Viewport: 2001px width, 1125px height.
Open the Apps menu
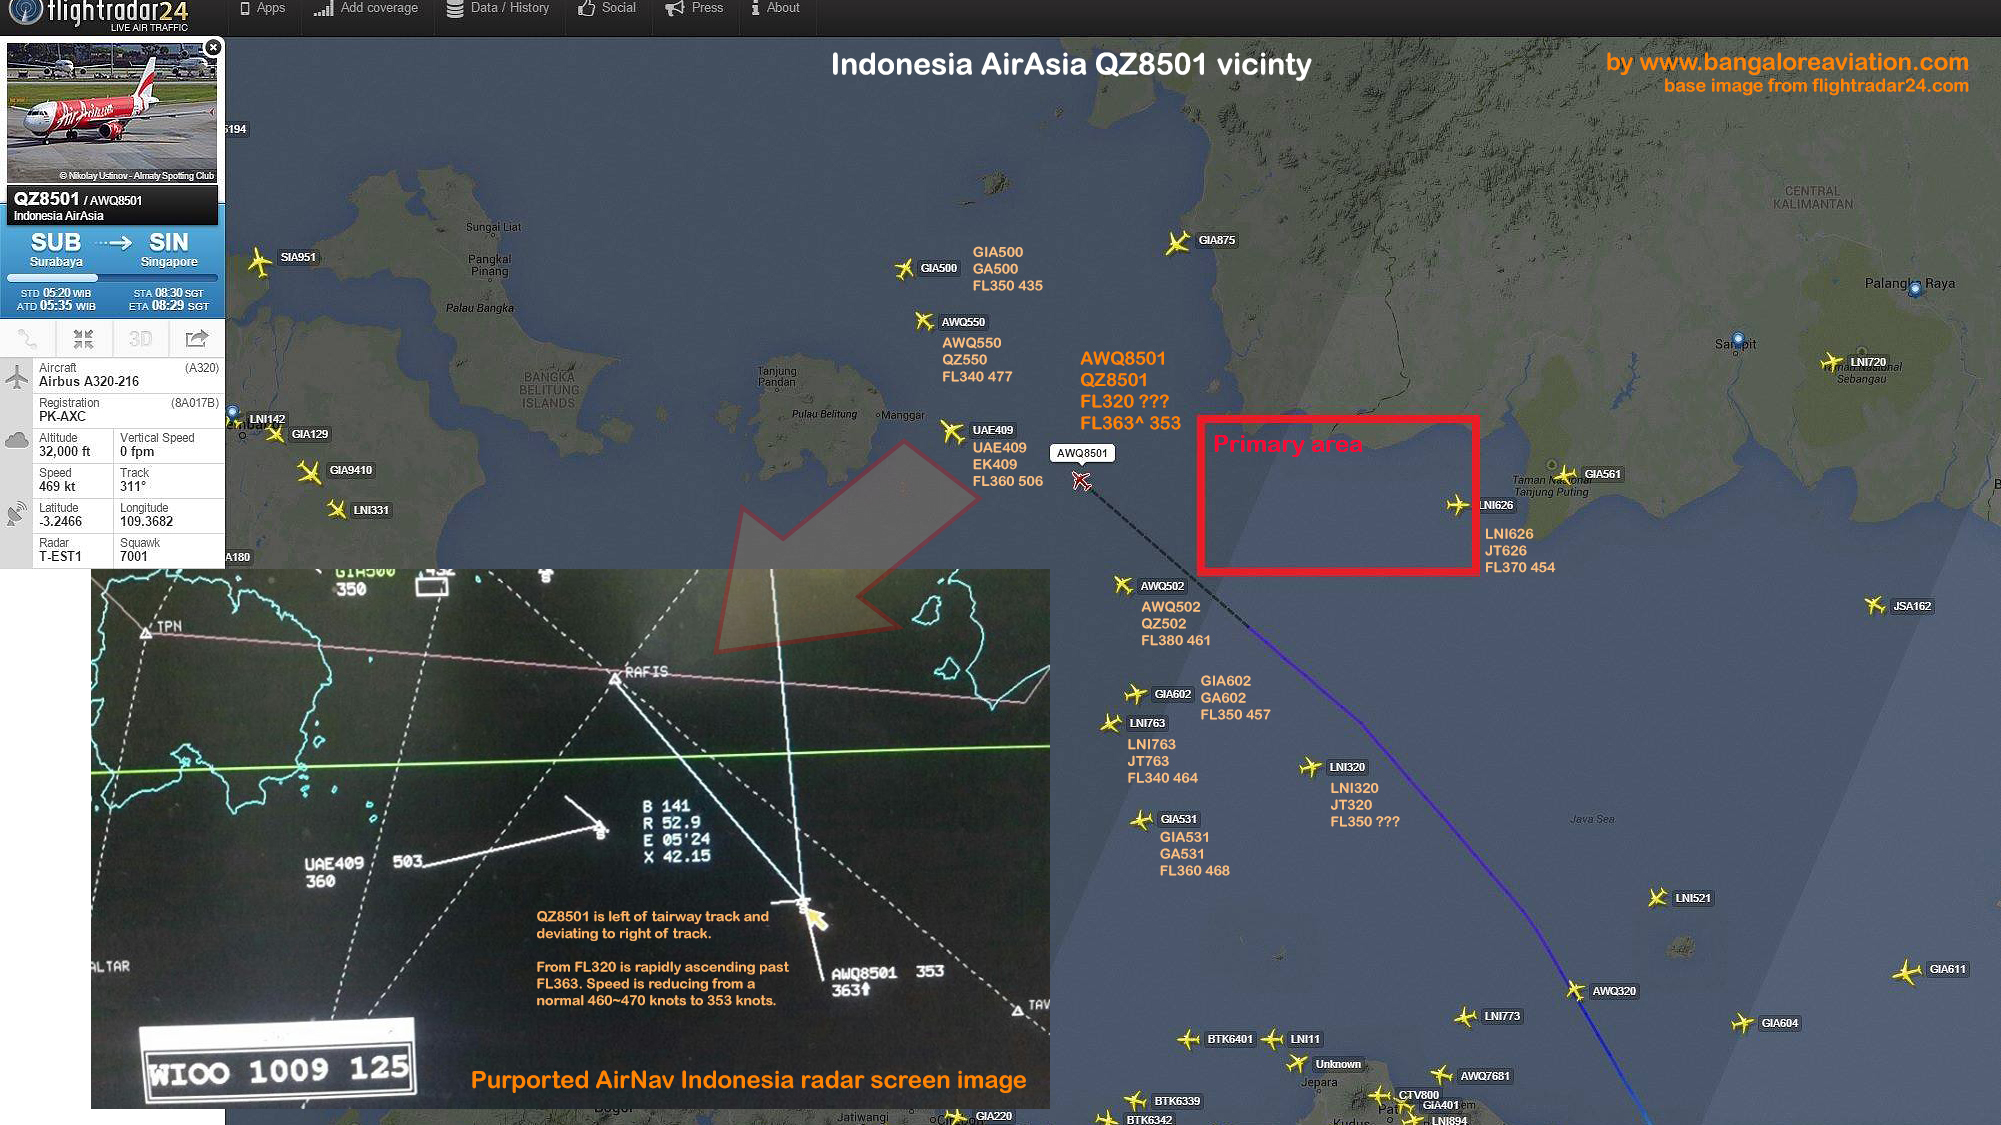263,8
